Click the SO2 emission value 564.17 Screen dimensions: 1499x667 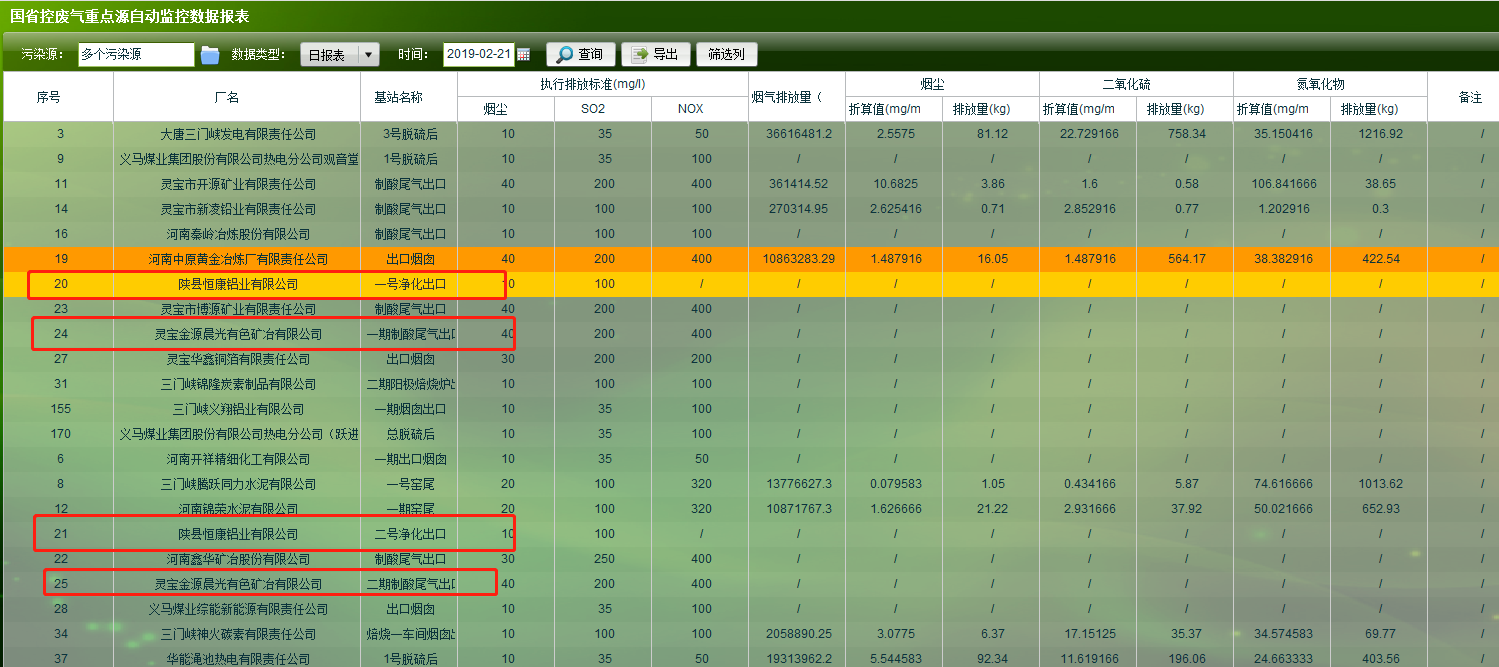pos(1187,259)
